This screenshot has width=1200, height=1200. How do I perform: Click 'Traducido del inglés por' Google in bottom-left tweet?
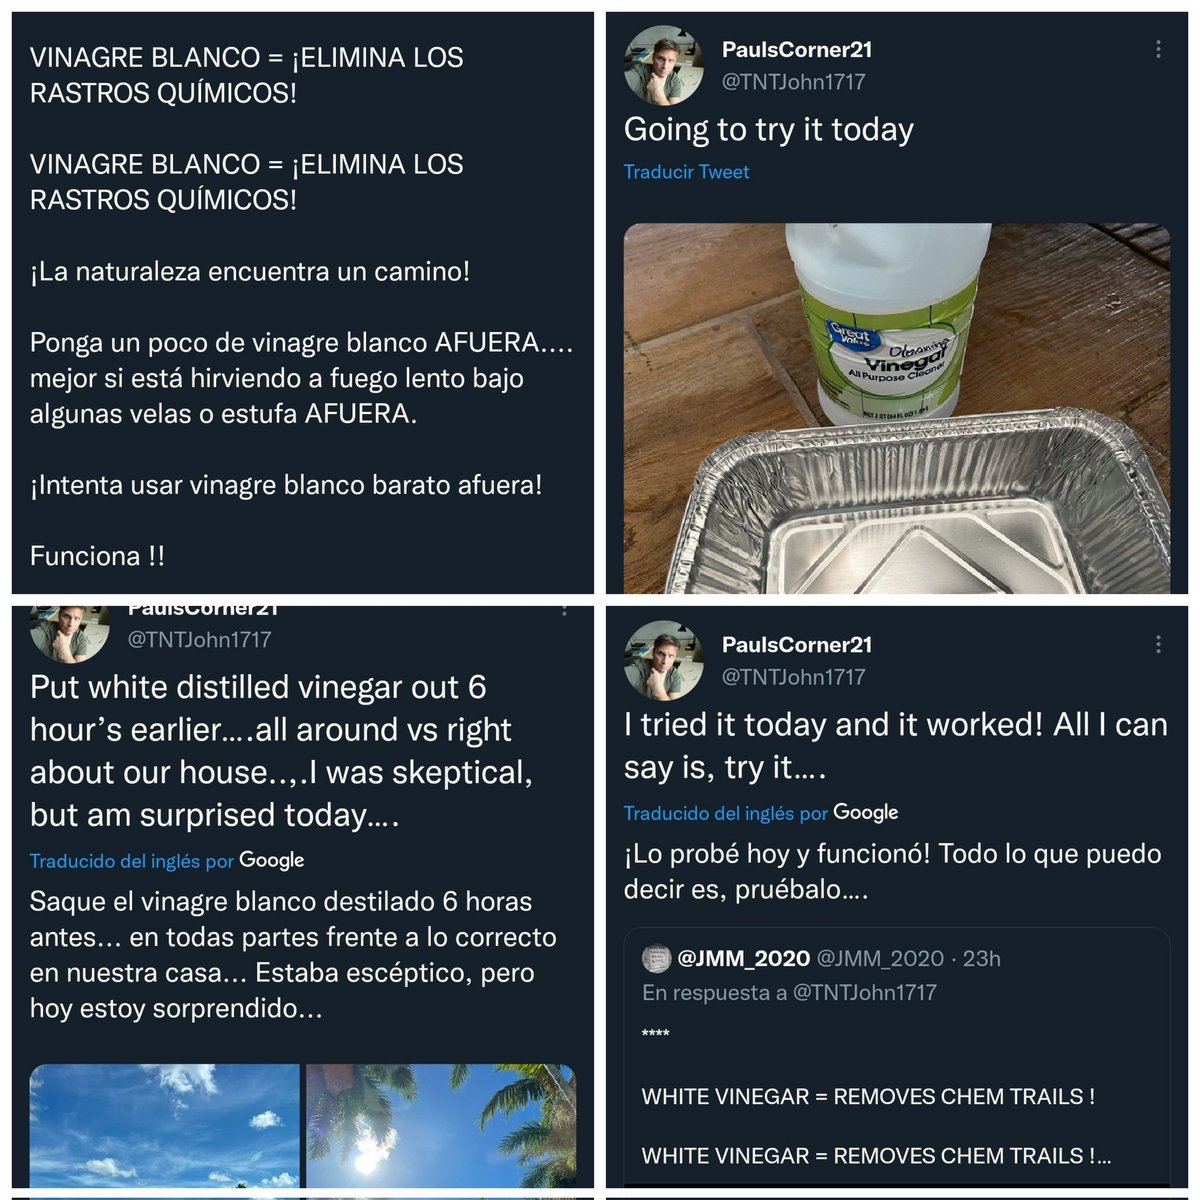[167, 861]
